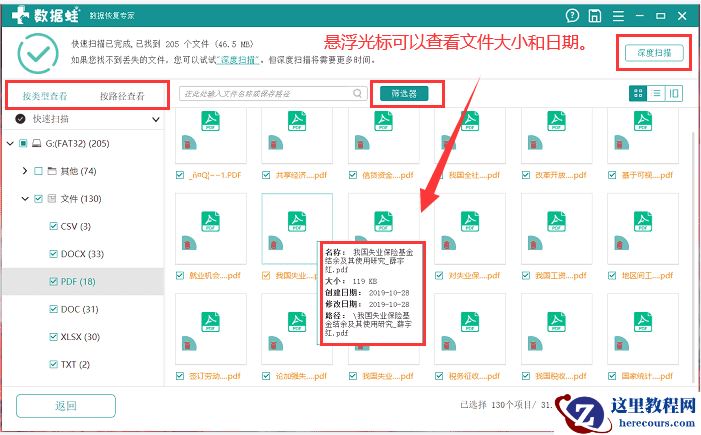This screenshot has width=701, height=435.
Task: Focus the file name search field
Action: 273,93
